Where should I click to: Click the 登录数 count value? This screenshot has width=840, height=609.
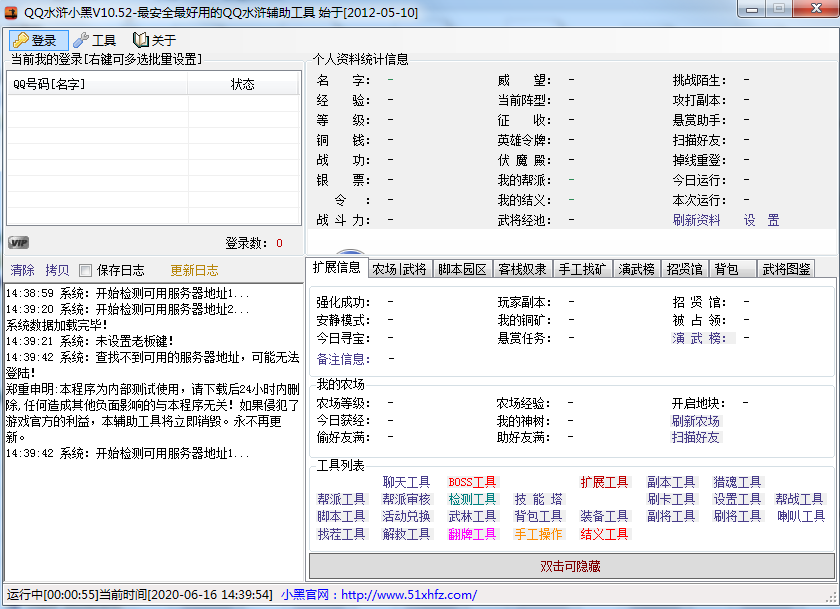click(x=279, y=243)
